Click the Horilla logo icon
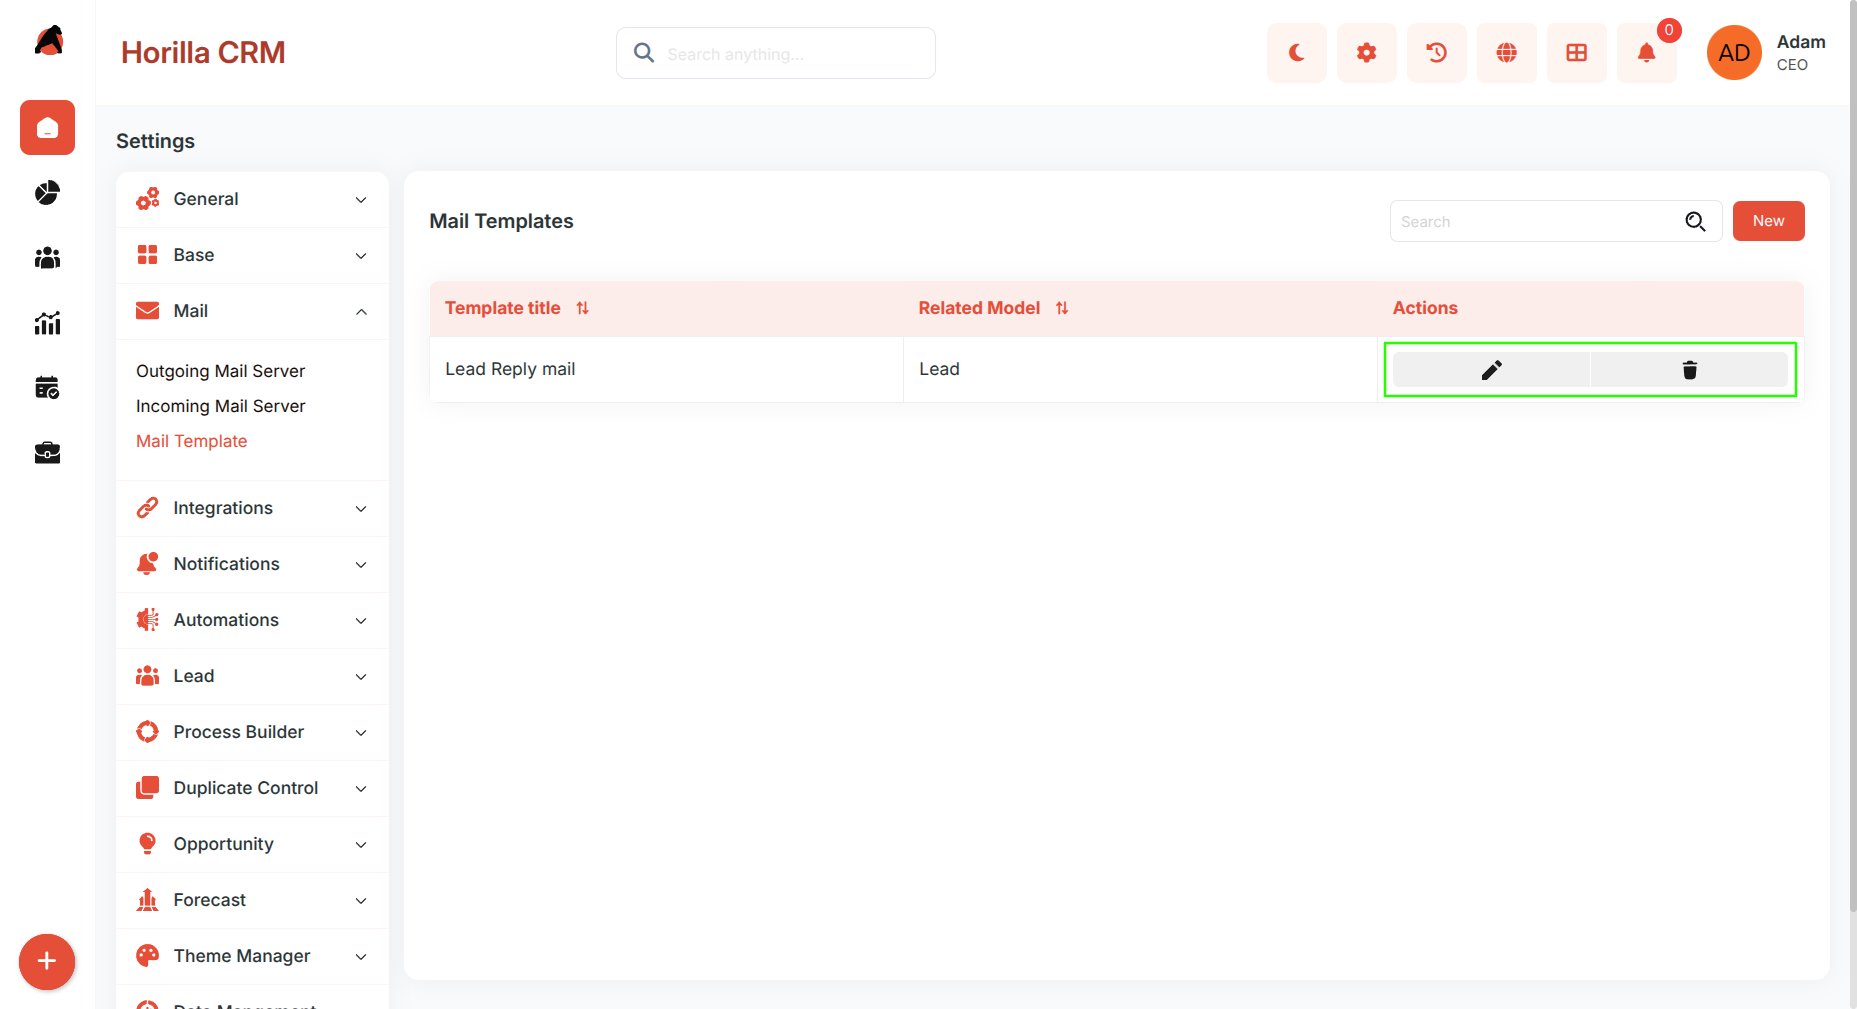 pyautogui.click(x=48, y=41)
